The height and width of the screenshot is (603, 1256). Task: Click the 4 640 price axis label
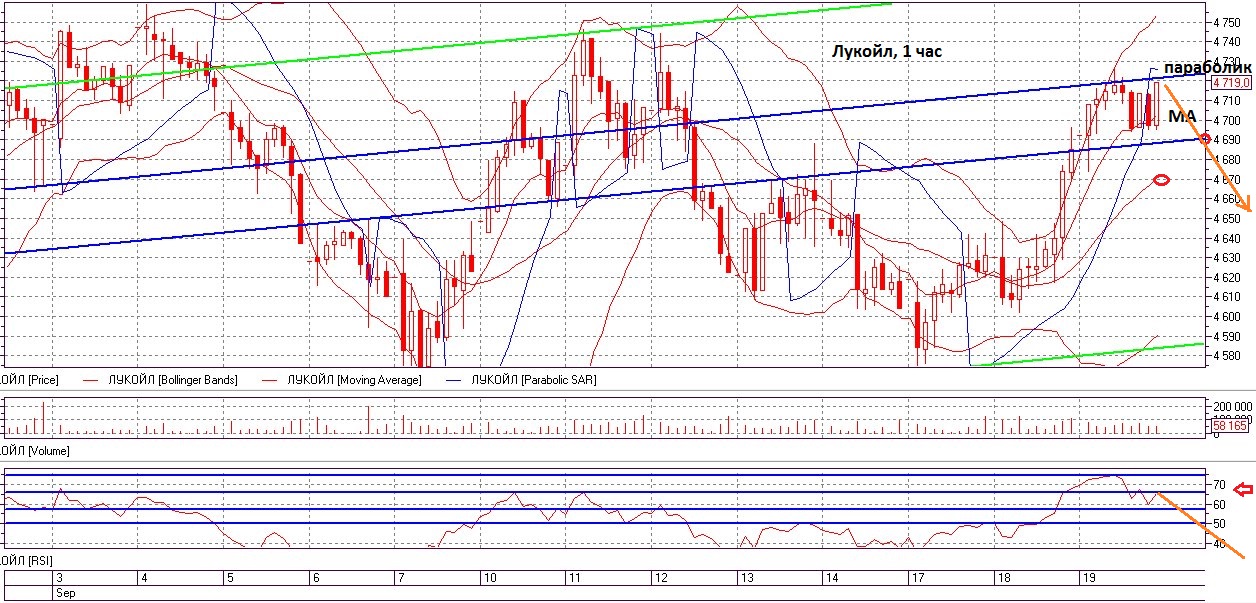click(1226, 238)
